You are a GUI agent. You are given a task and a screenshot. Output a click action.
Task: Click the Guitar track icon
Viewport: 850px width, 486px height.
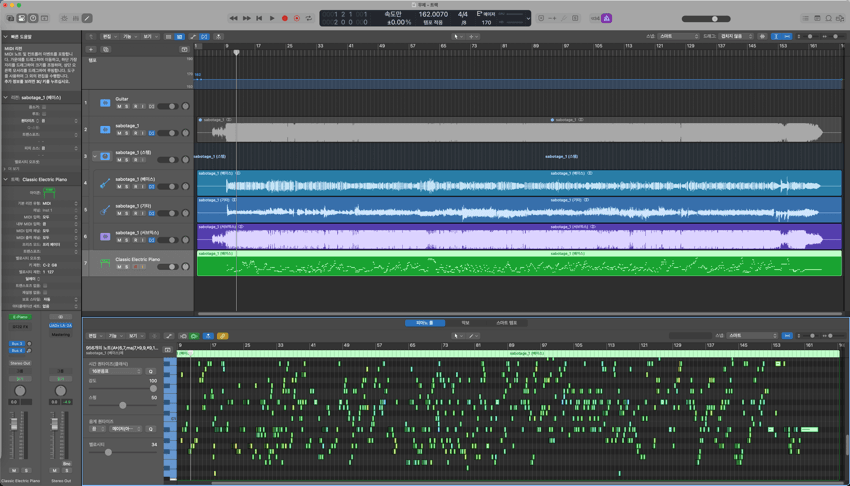pos(104,103)
